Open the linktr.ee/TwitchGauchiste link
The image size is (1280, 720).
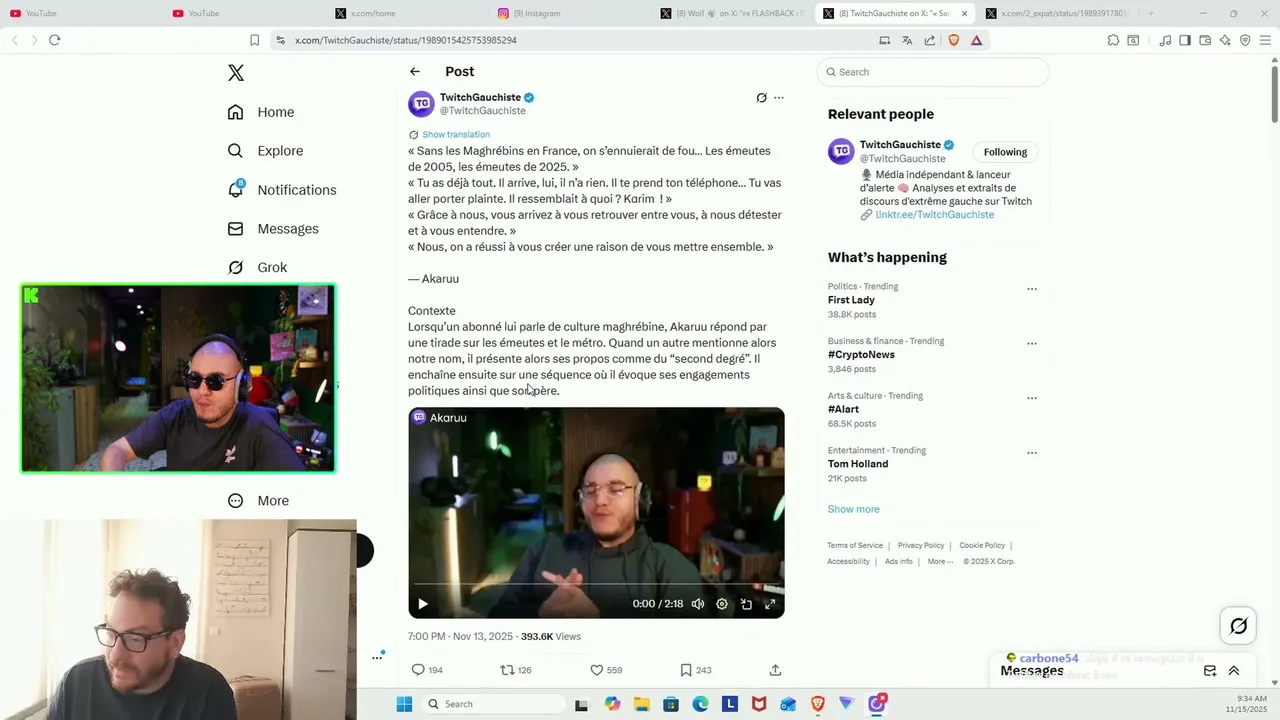coord(934,215)
